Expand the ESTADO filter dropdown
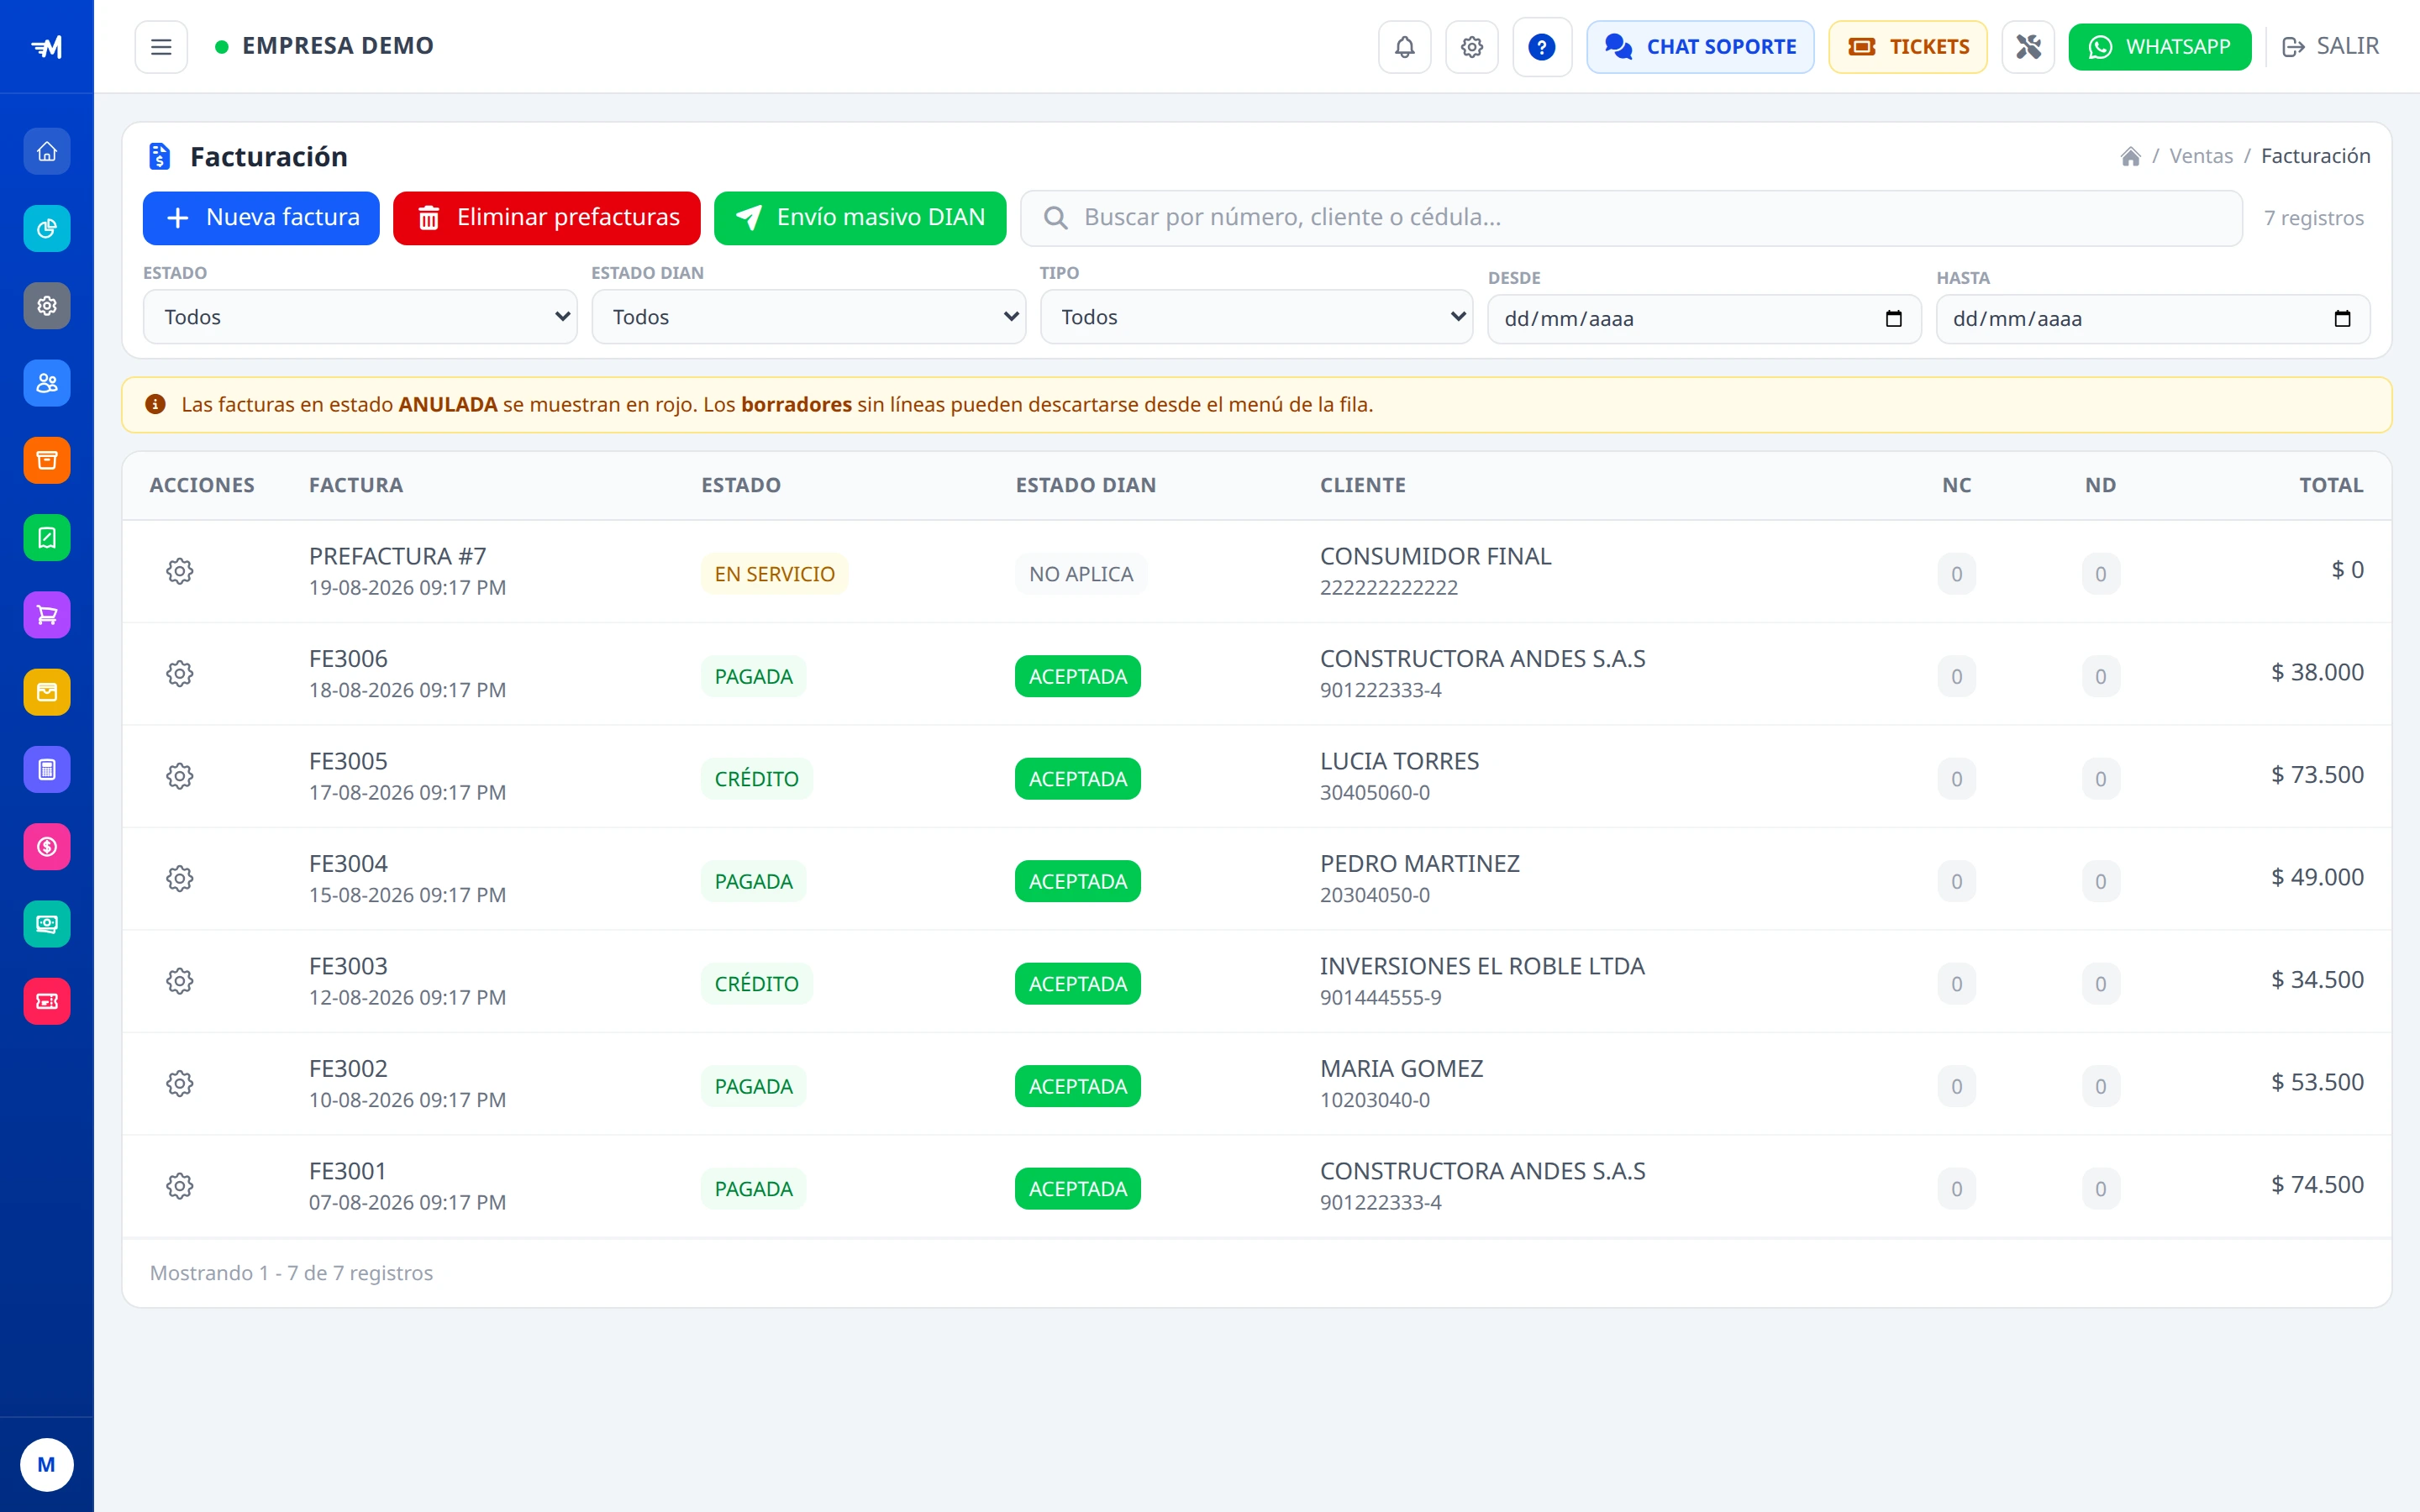 tap(360, 317)
